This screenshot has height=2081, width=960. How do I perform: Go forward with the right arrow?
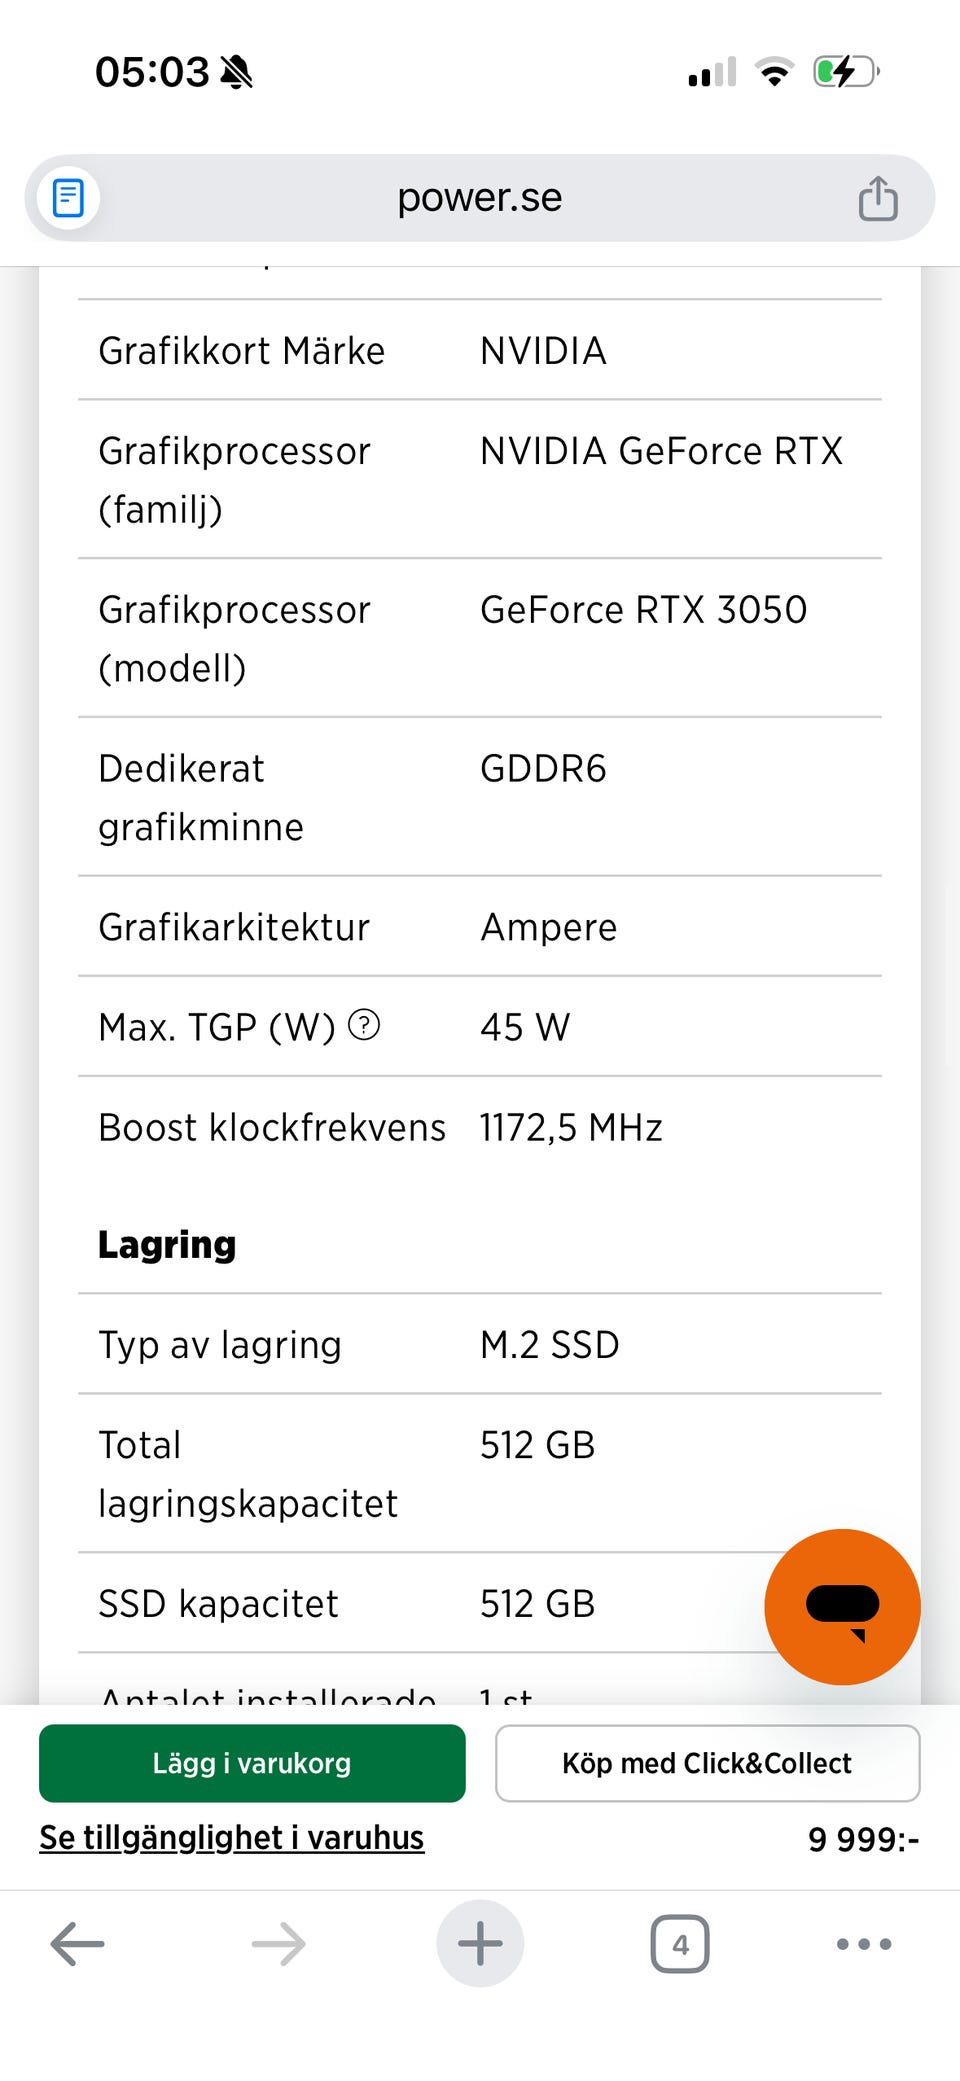coord(278,1944)
